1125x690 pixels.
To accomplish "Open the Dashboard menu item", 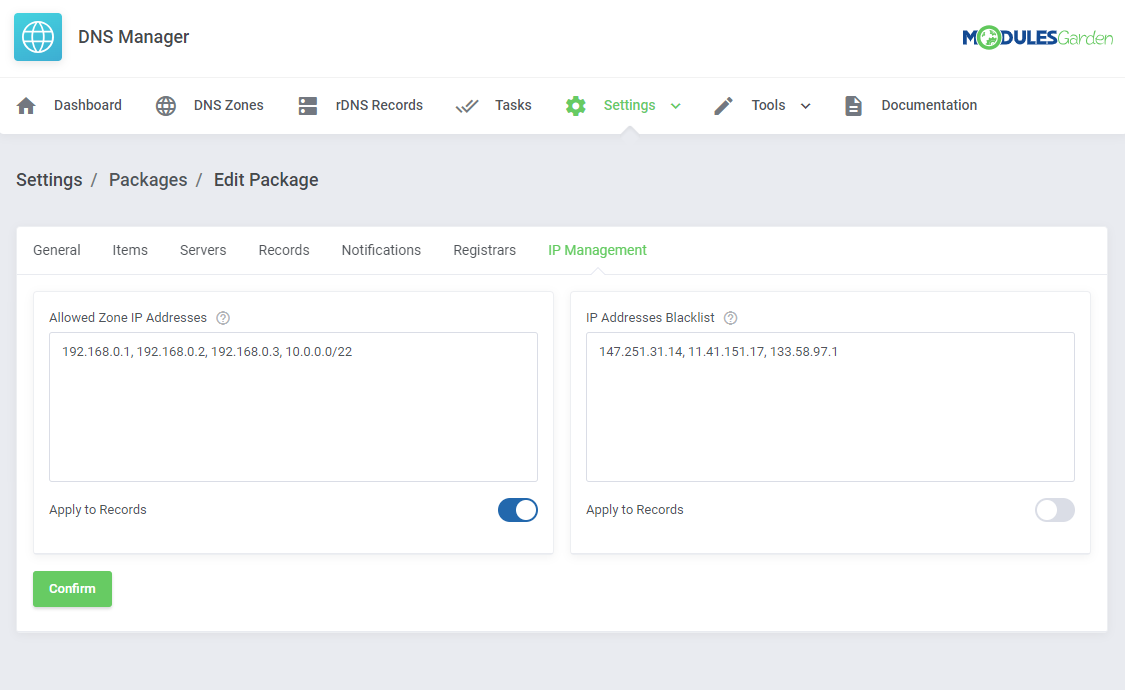I will pos(88,105).
